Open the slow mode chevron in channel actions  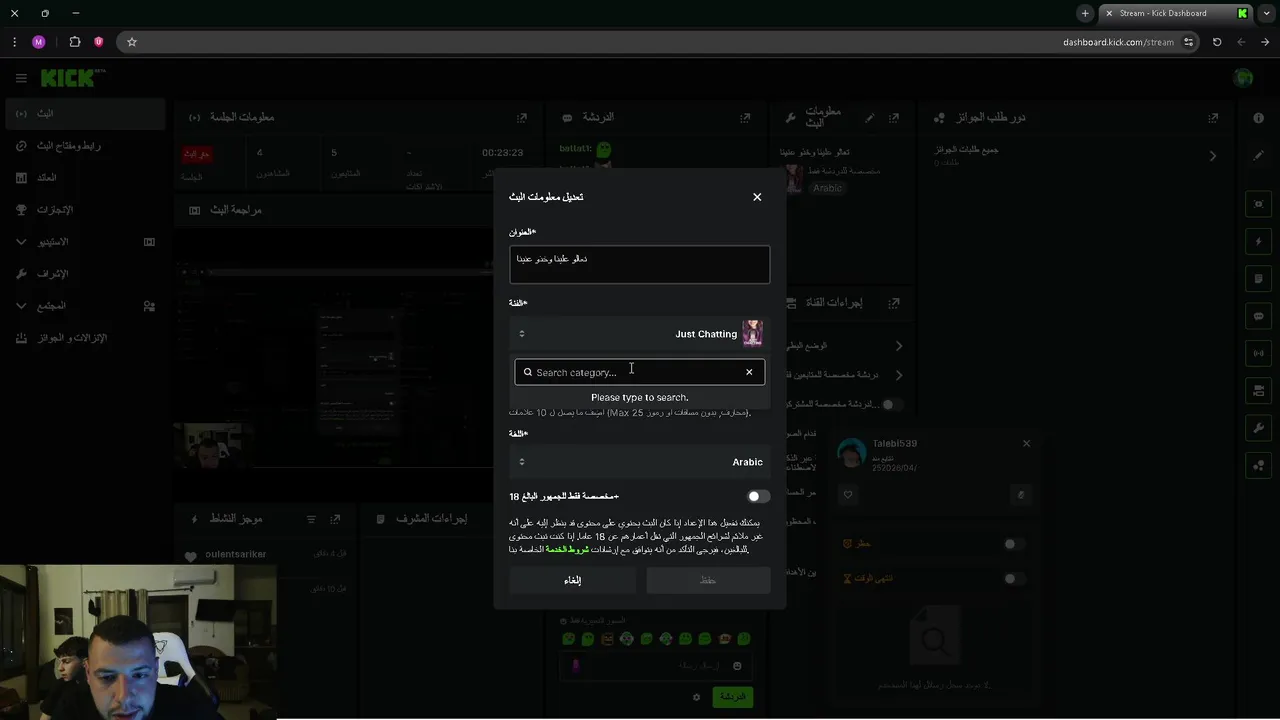[x=899, y=346]
